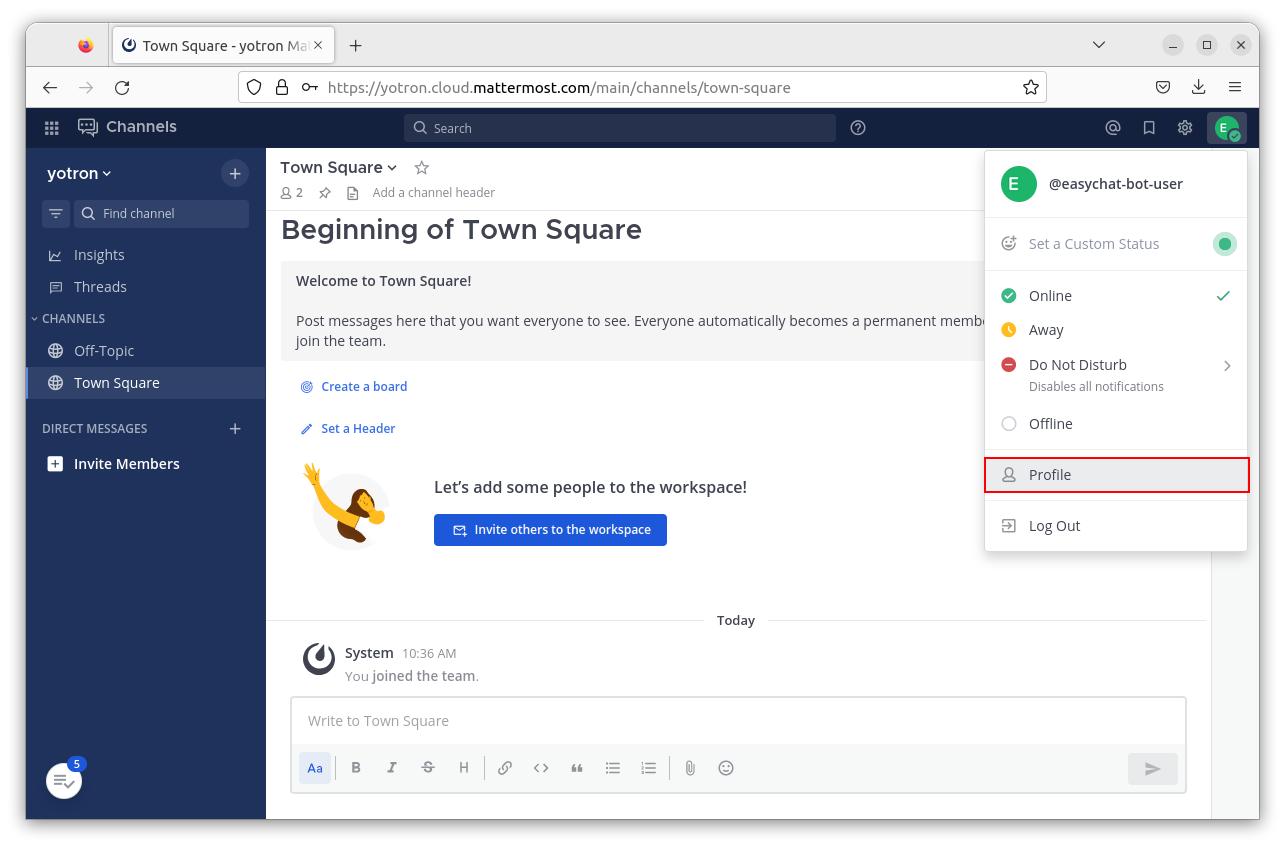Click the send message button
The width and height of the screenshot is (1285, 848).
point(1153,769)
